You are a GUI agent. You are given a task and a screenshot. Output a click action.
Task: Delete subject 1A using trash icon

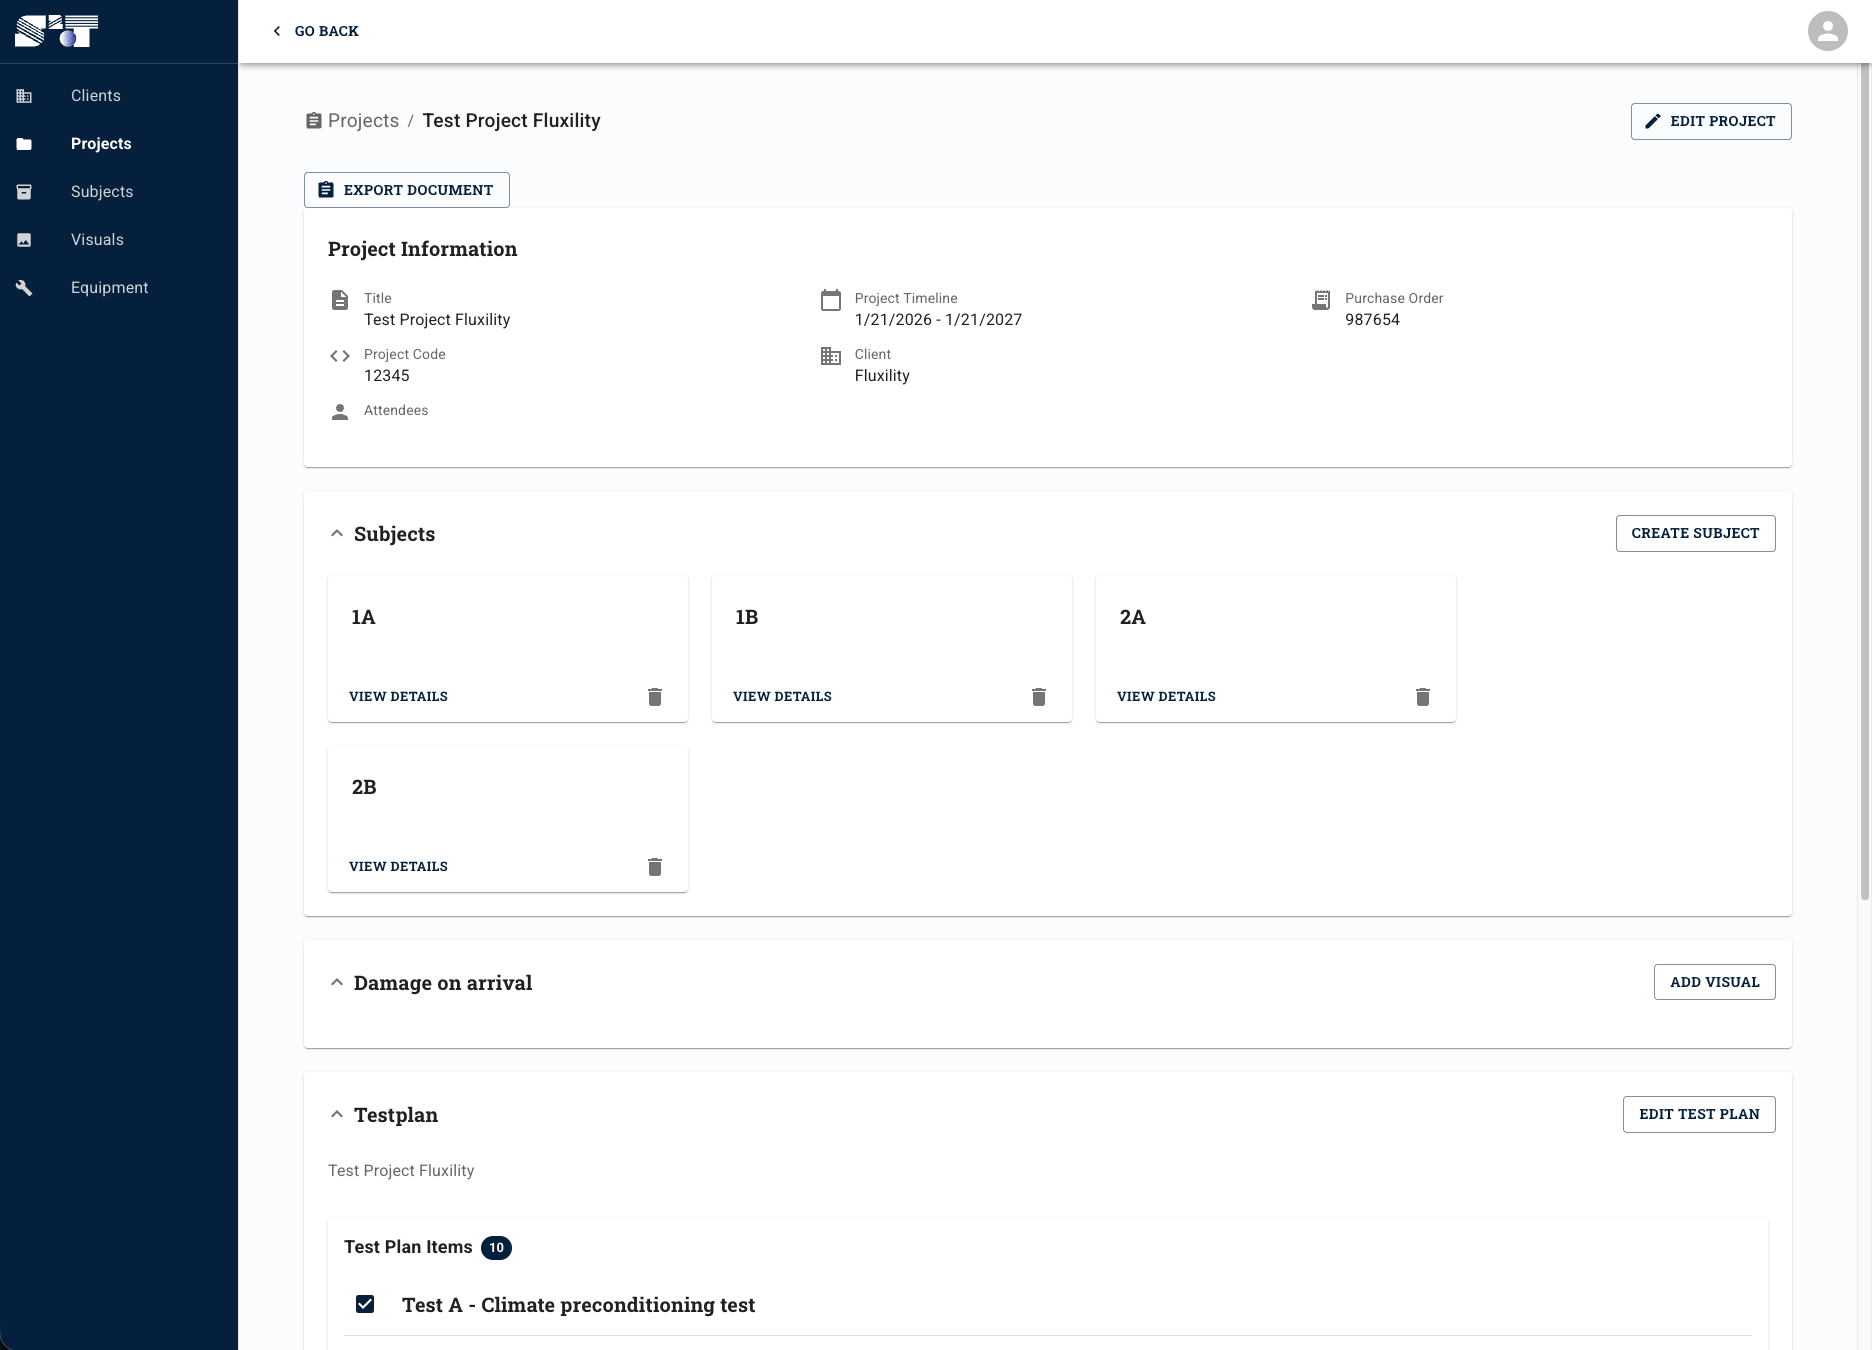click(x=655, y=697)
